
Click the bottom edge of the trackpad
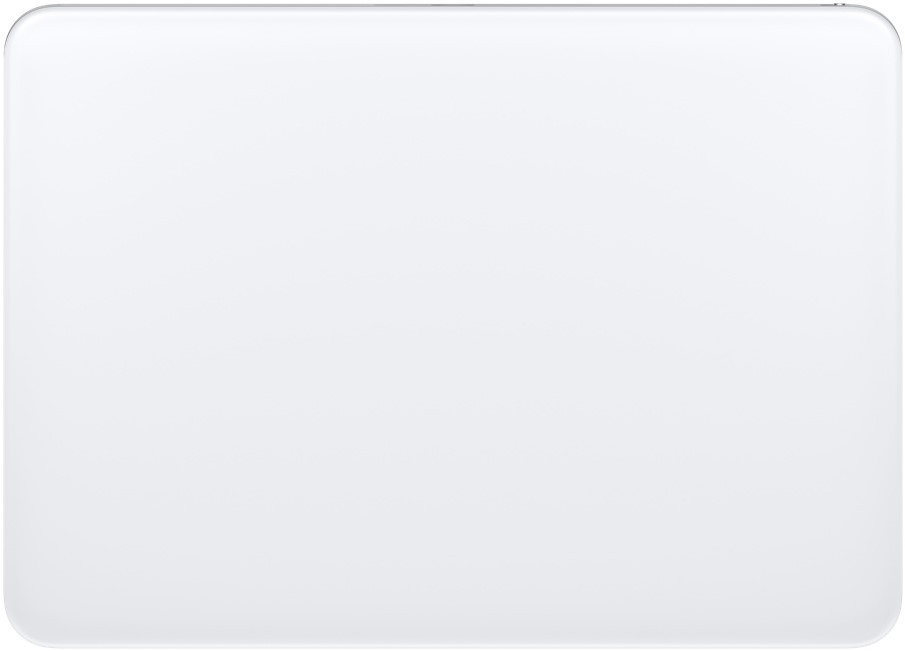pyautogui.click(x=452, y=645)
